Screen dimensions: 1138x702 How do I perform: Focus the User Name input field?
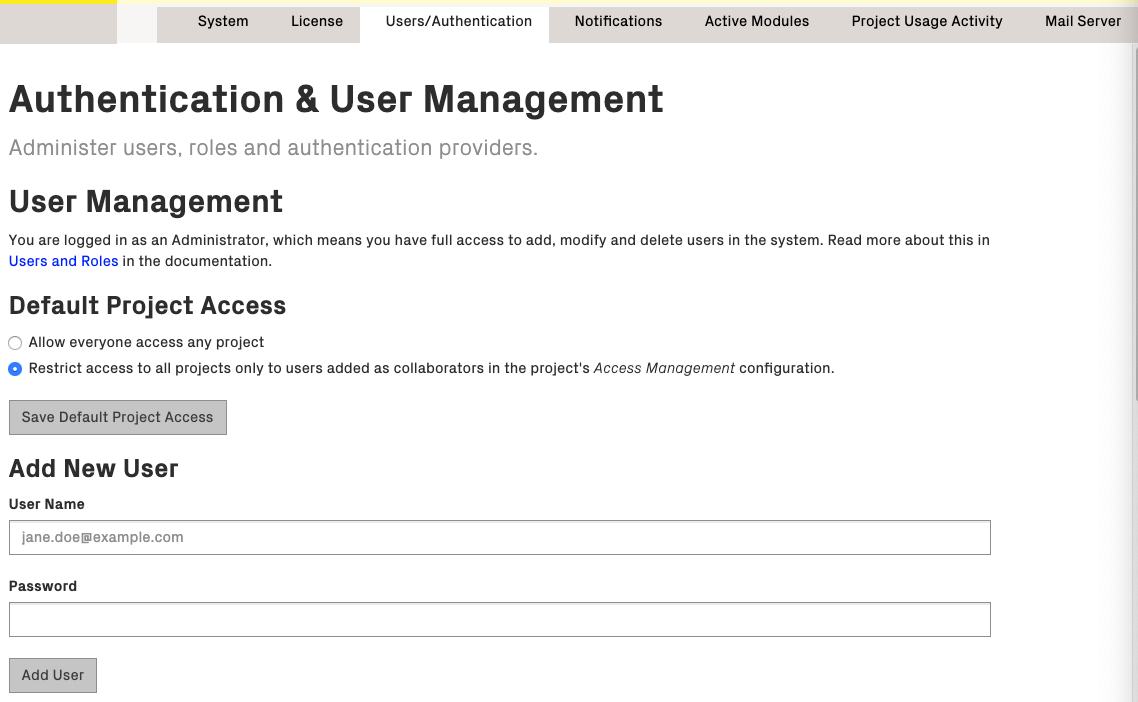click(499, 537)
